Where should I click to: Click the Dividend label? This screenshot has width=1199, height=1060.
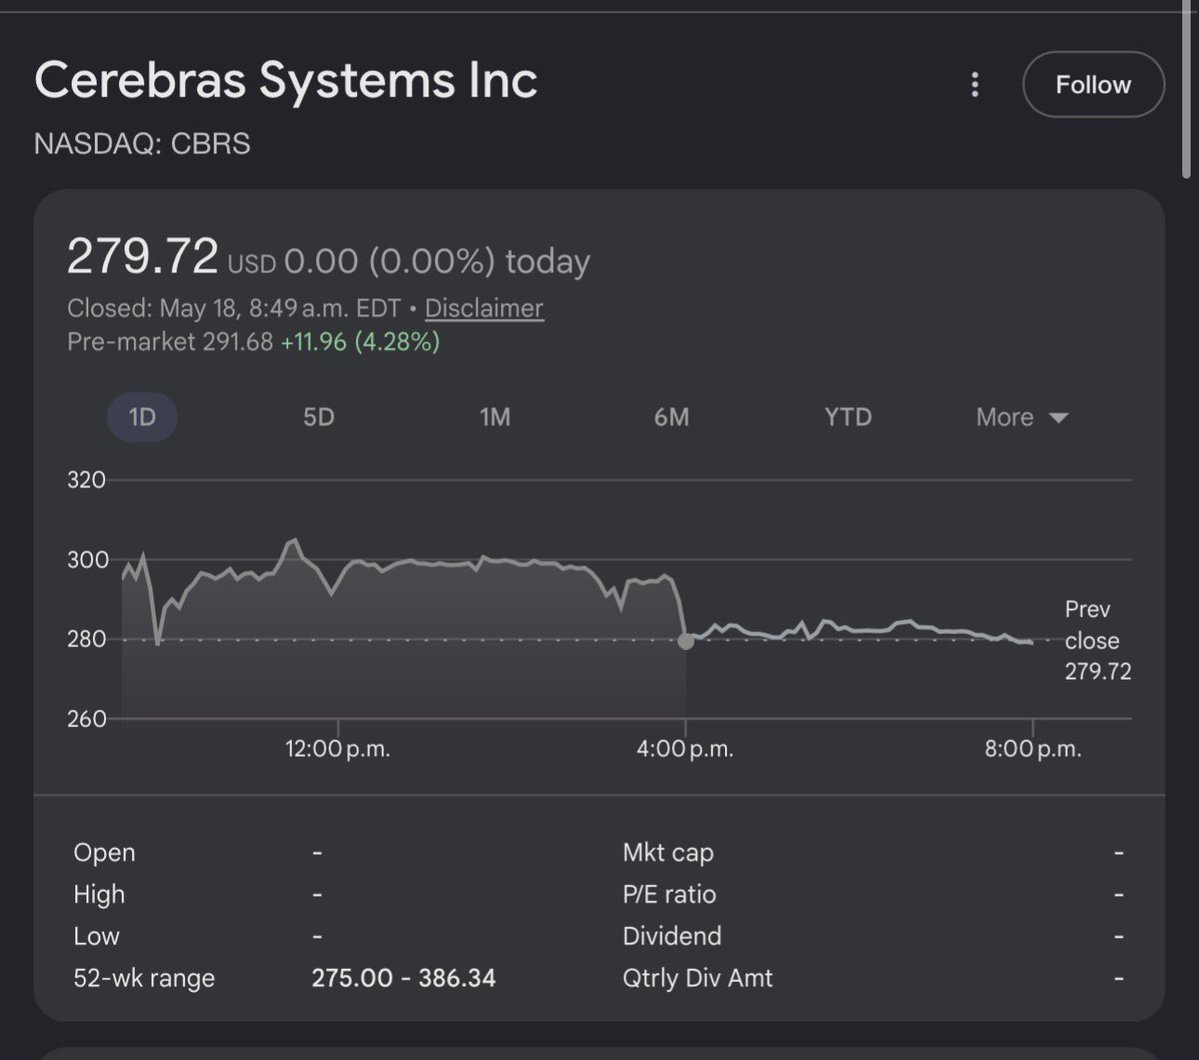(x=671, y=936)
